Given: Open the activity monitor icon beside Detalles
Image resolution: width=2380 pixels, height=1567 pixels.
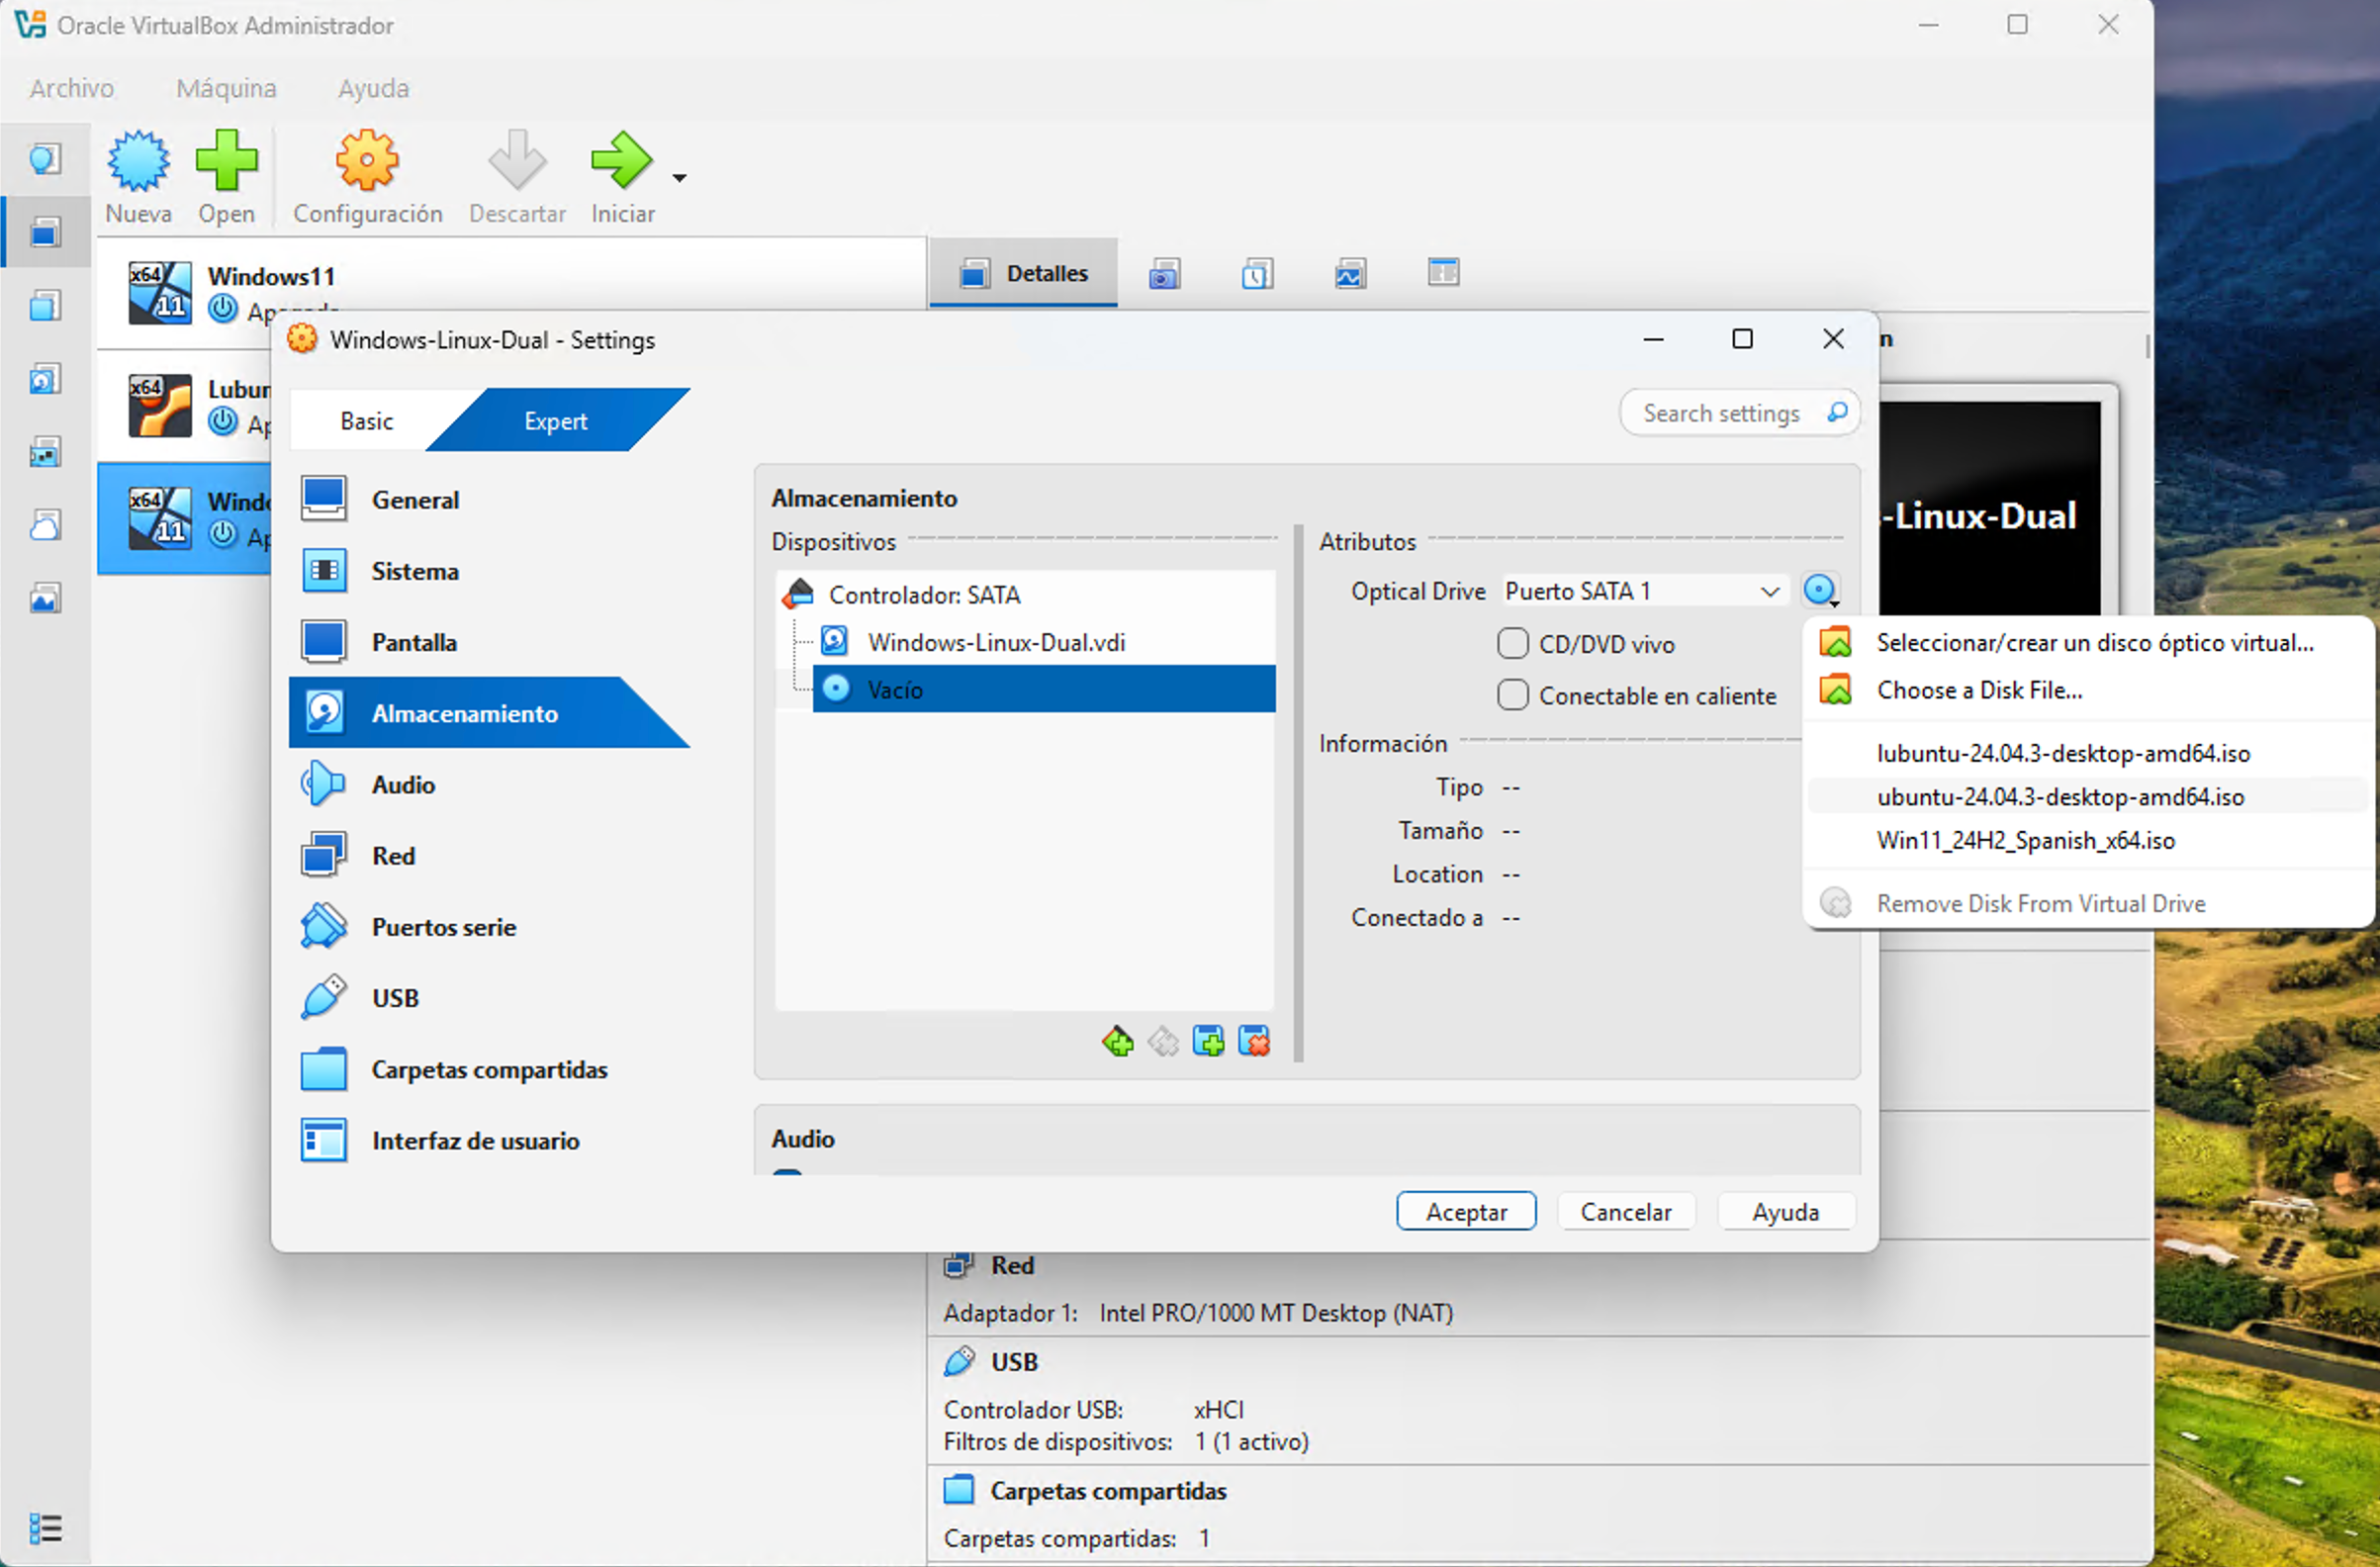Looking at the screenshot, I should [1350, 273].
